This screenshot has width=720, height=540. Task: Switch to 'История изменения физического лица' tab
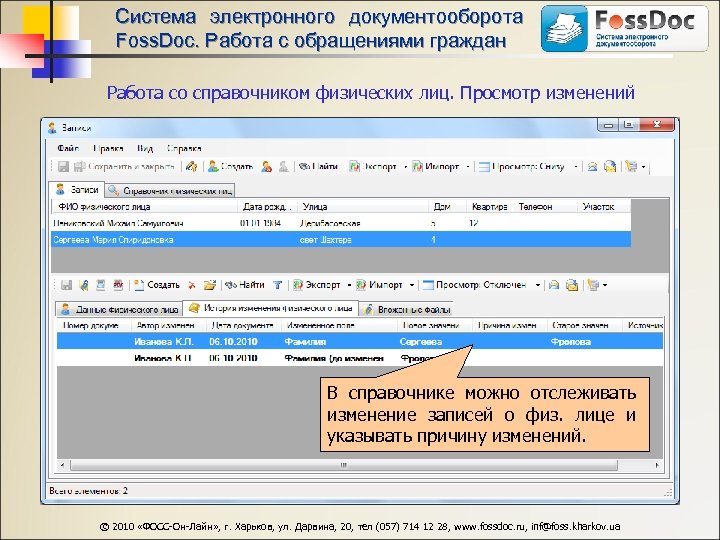point(270,308)
